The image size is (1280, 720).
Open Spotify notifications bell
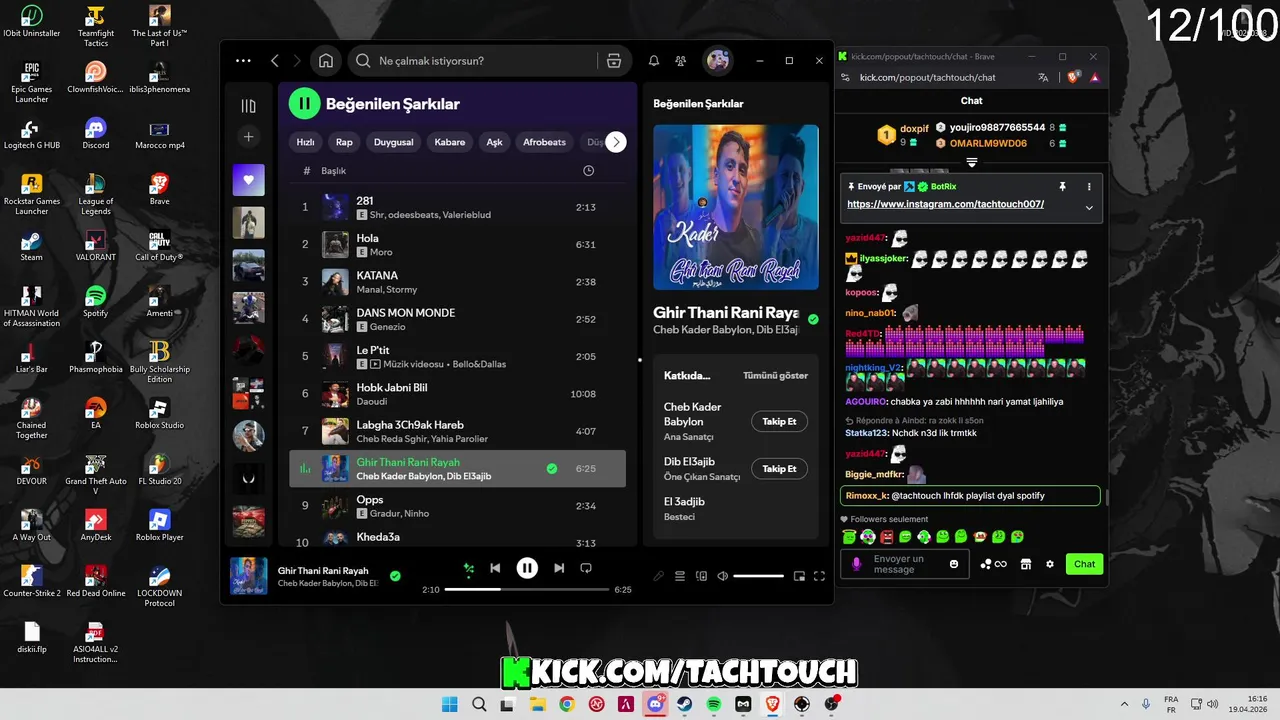tap(654, 61)
